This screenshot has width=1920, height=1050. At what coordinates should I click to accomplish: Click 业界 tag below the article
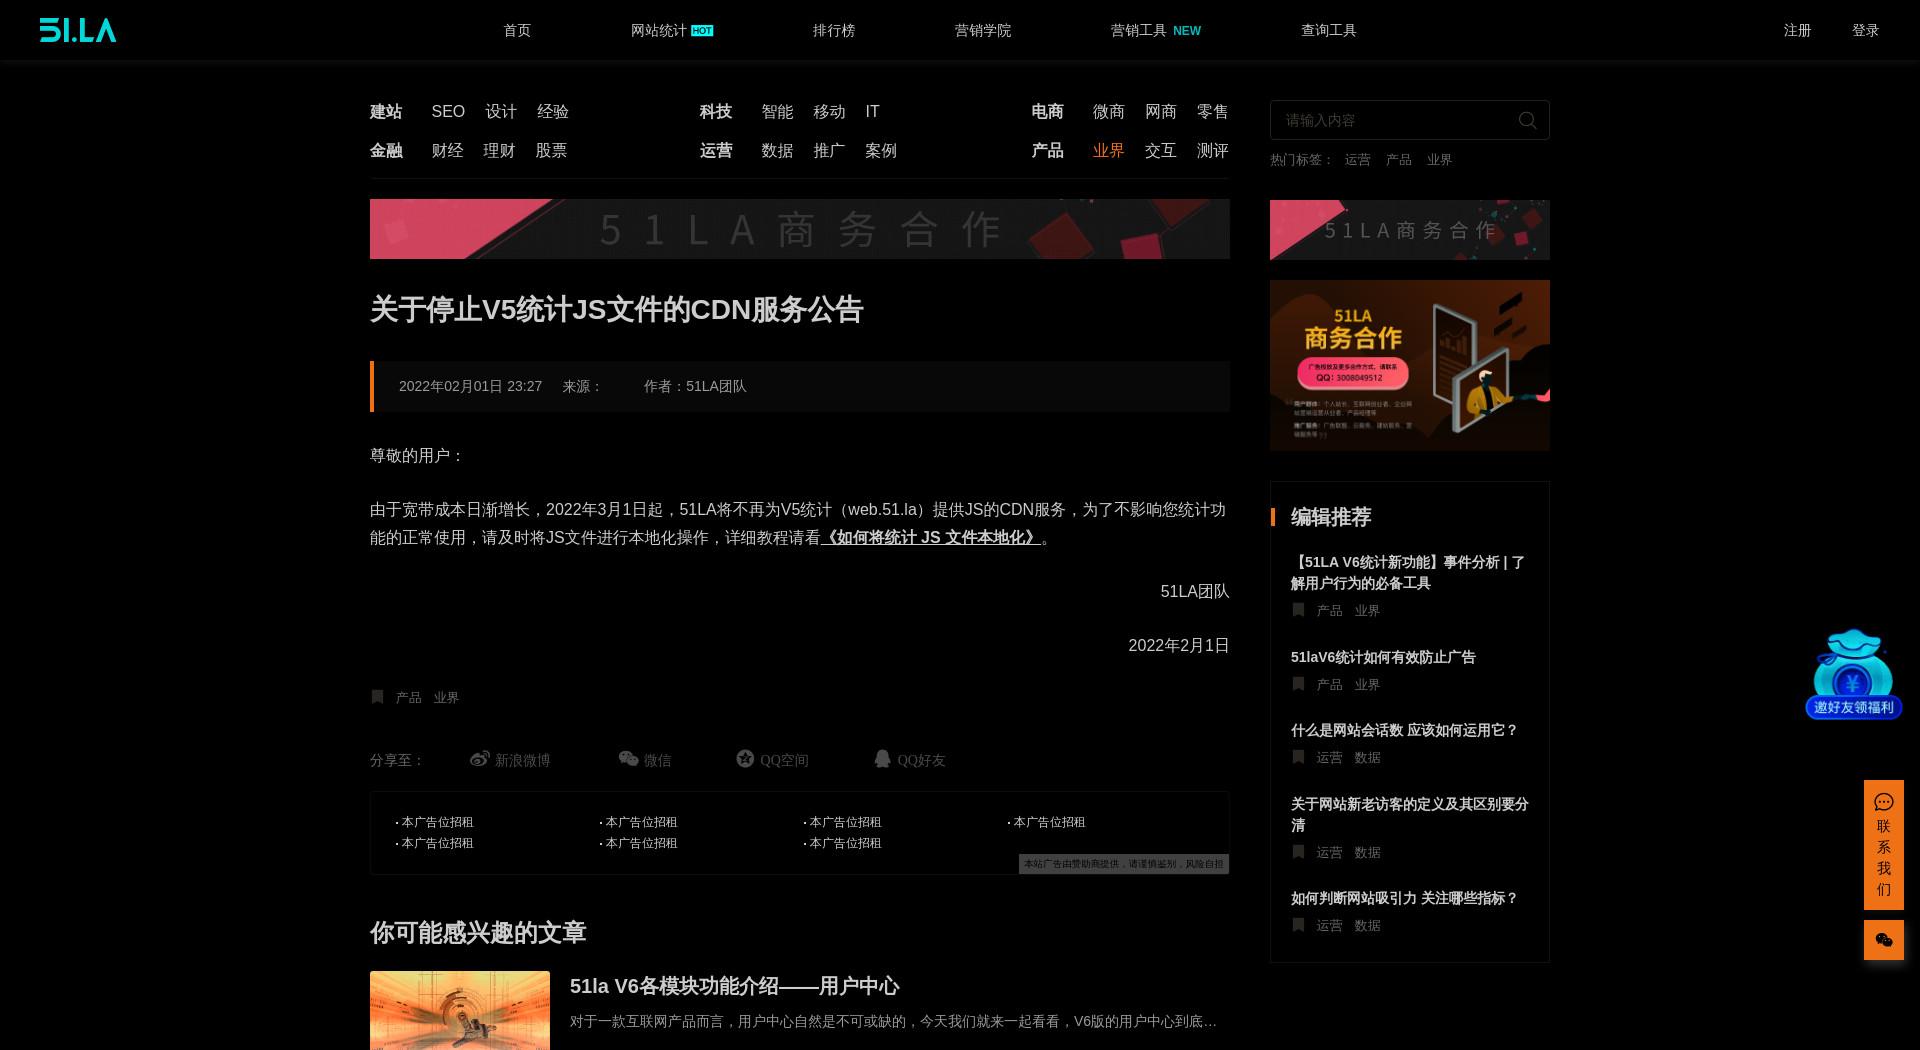[446, 697]
